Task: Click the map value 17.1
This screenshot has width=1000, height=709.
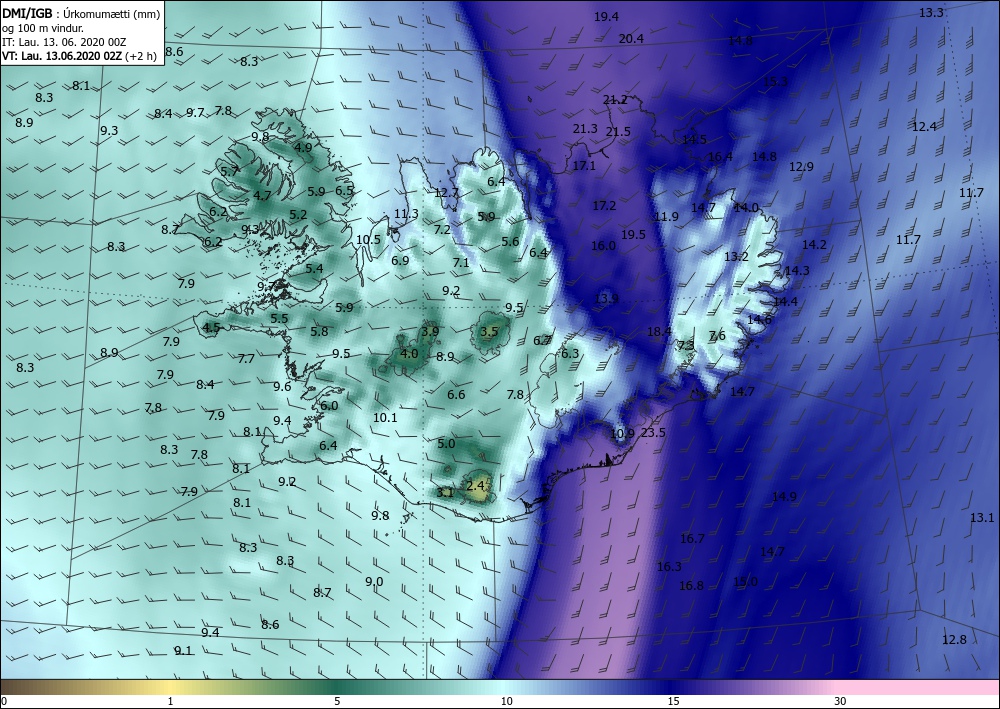Action: coord(584,166)
